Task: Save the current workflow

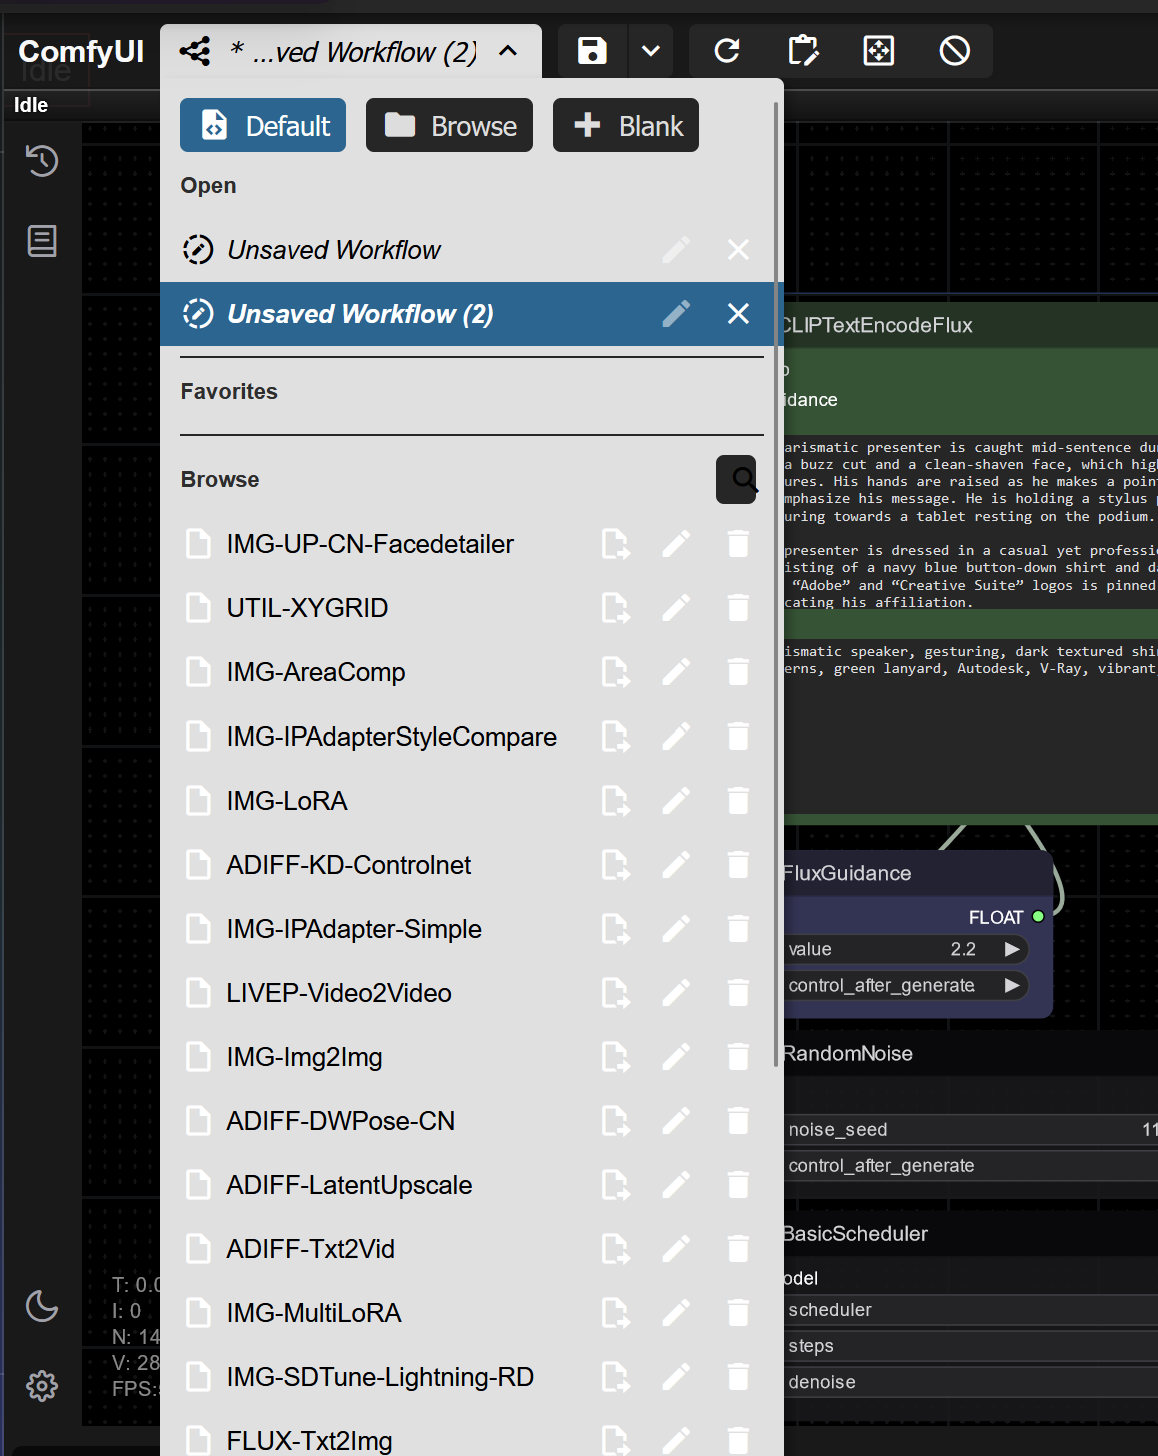Action: click(592, 50)
